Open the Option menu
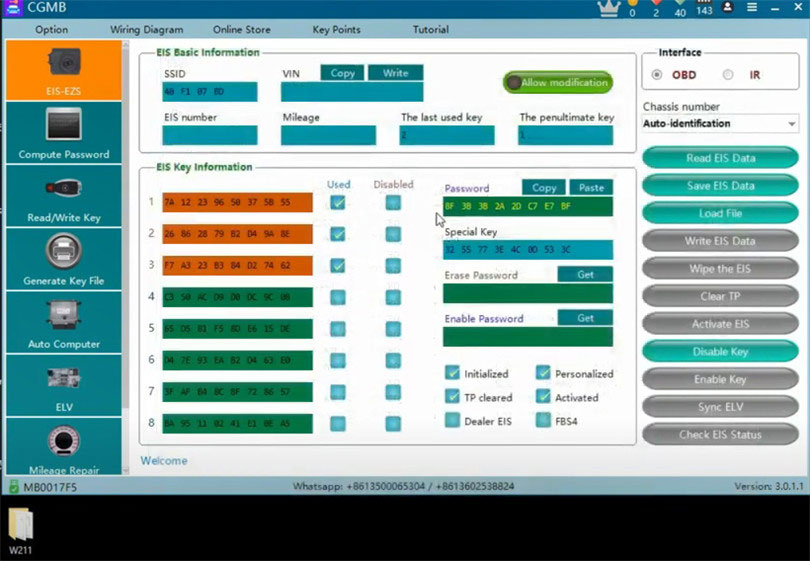Image resolution: width=810 pixels, height=561 pixels. coord(52,29)
